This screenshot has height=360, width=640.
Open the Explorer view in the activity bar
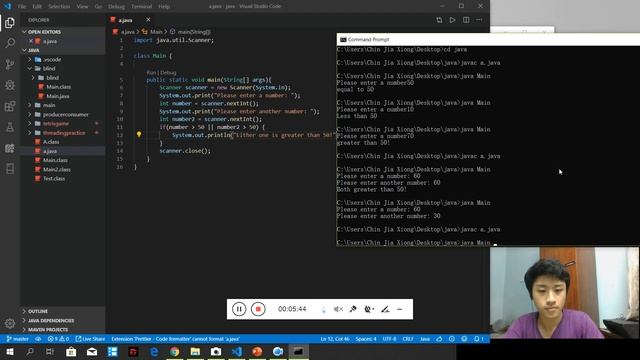[10, 22]
